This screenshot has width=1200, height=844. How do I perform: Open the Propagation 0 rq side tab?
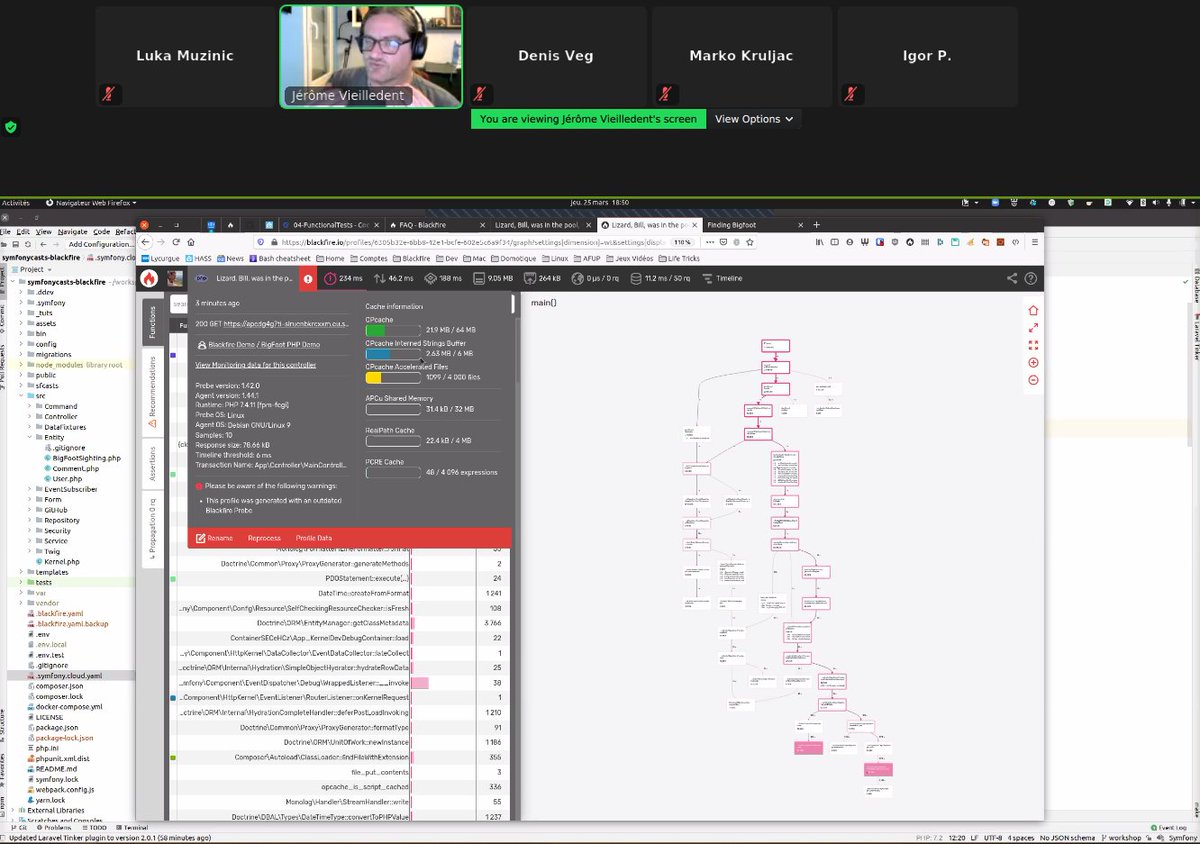point(152,530)
